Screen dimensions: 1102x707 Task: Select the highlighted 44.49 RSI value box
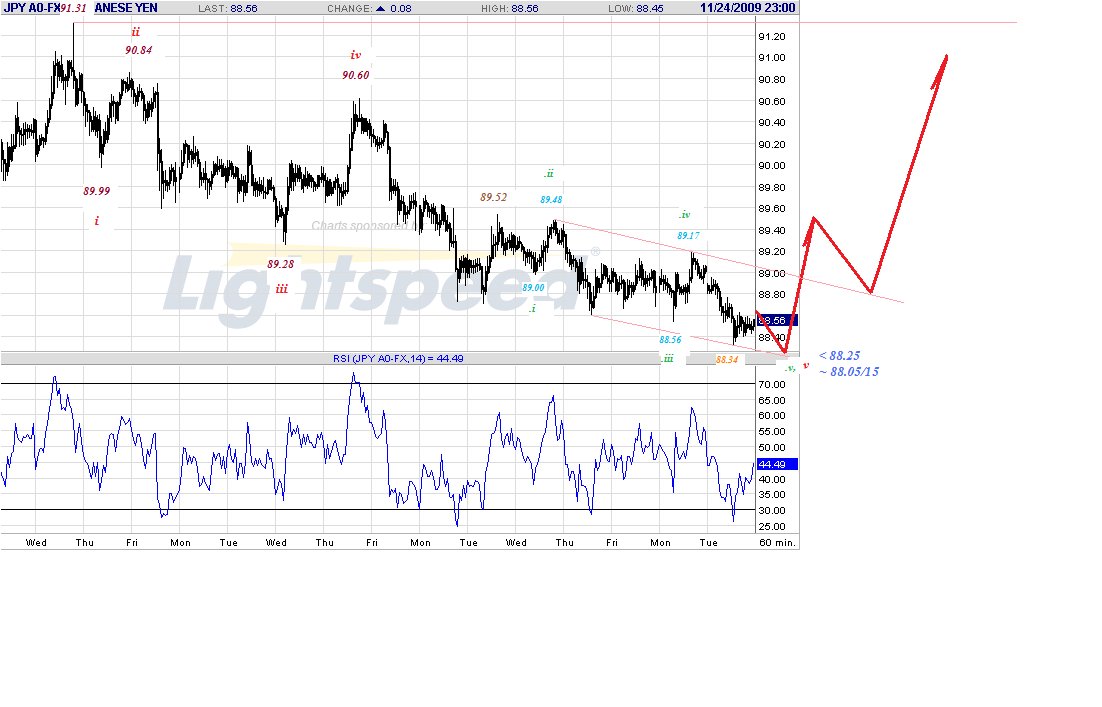(x=777, y=465)
